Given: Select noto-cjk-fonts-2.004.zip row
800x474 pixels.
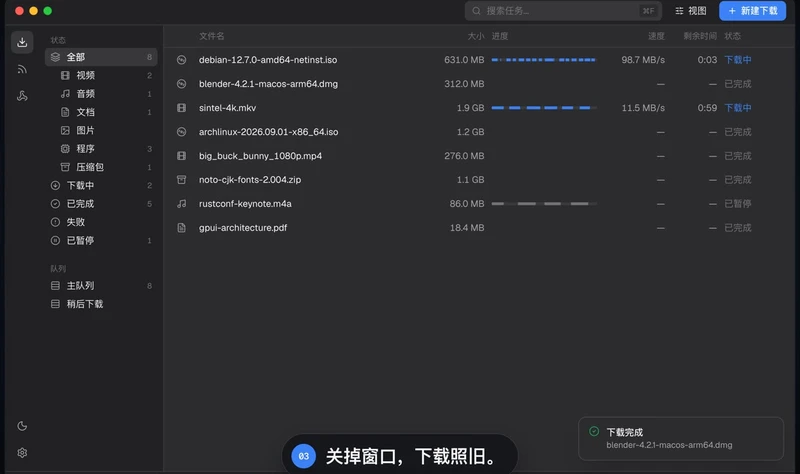Looking at the screenshot, I should 479,180.
